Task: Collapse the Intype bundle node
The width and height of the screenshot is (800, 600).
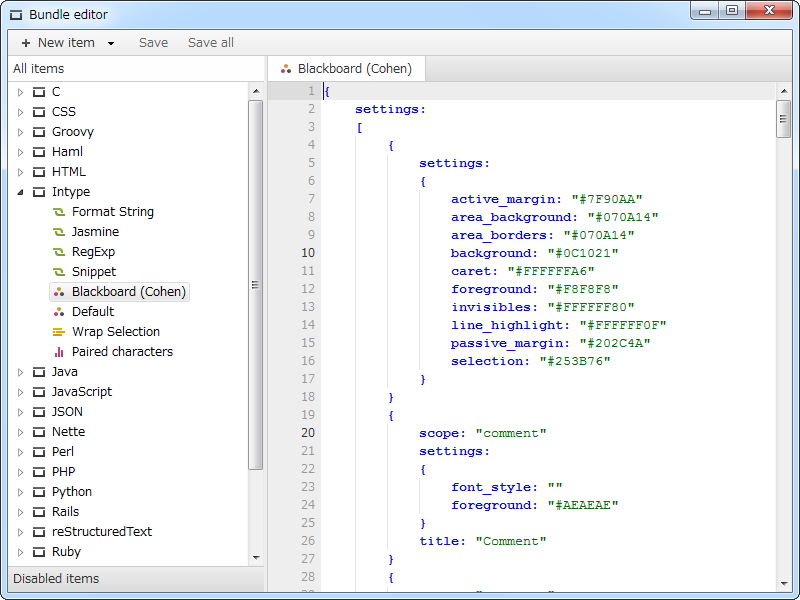Action: click(x=20, y=192)
